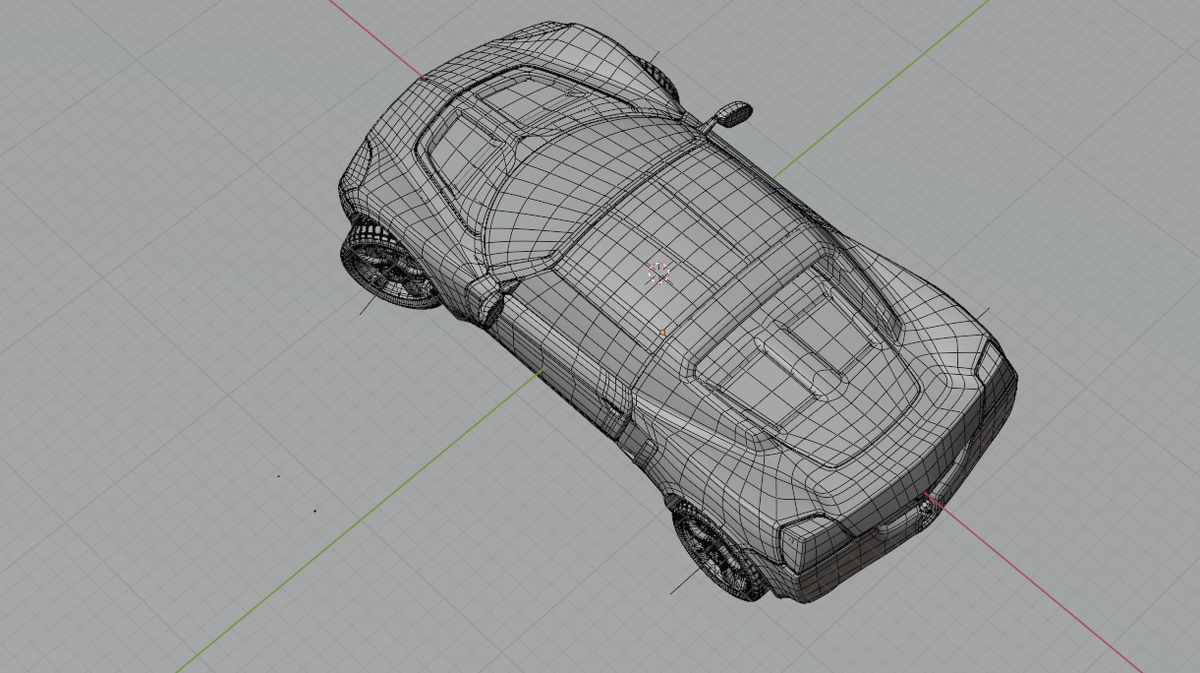The image size is (1200, 673).
Task: Click the red-white 3D cursor on the roof
Action: click(x=658, y=272)
